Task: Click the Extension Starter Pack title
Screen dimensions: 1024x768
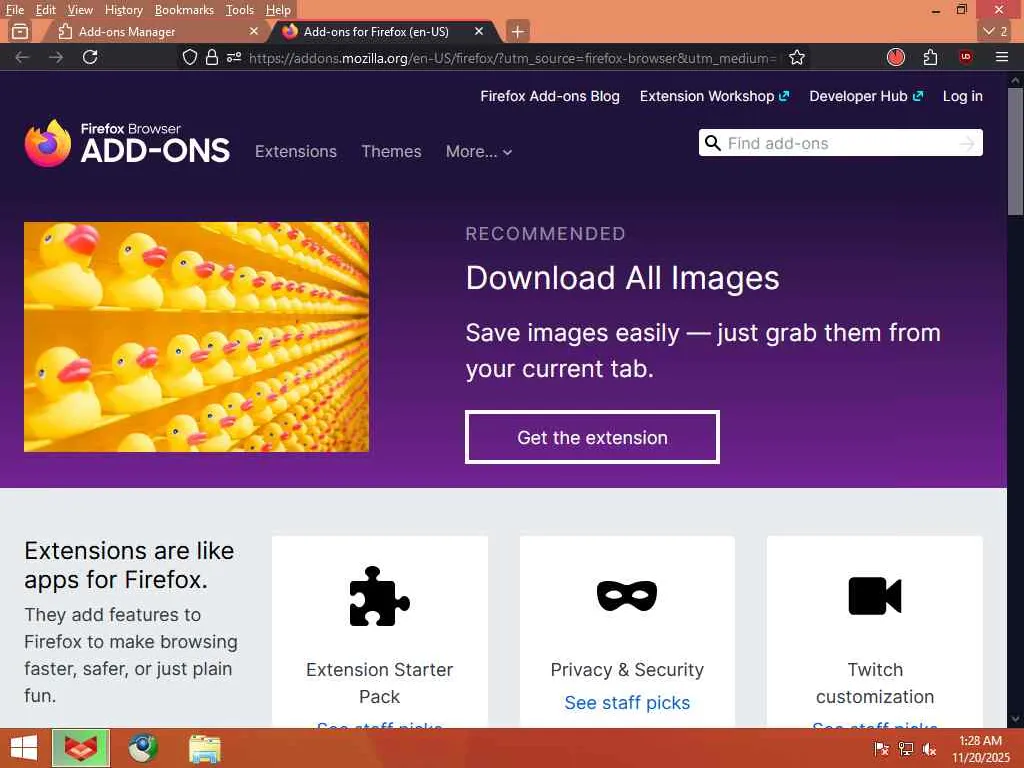Action: pos(379,683)
